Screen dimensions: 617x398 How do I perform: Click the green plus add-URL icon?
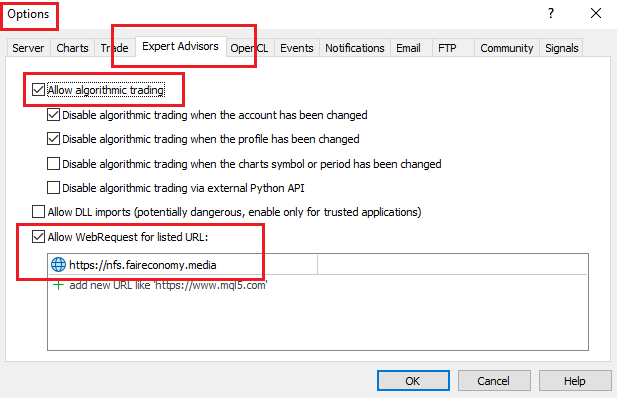(x=58, y=285)
